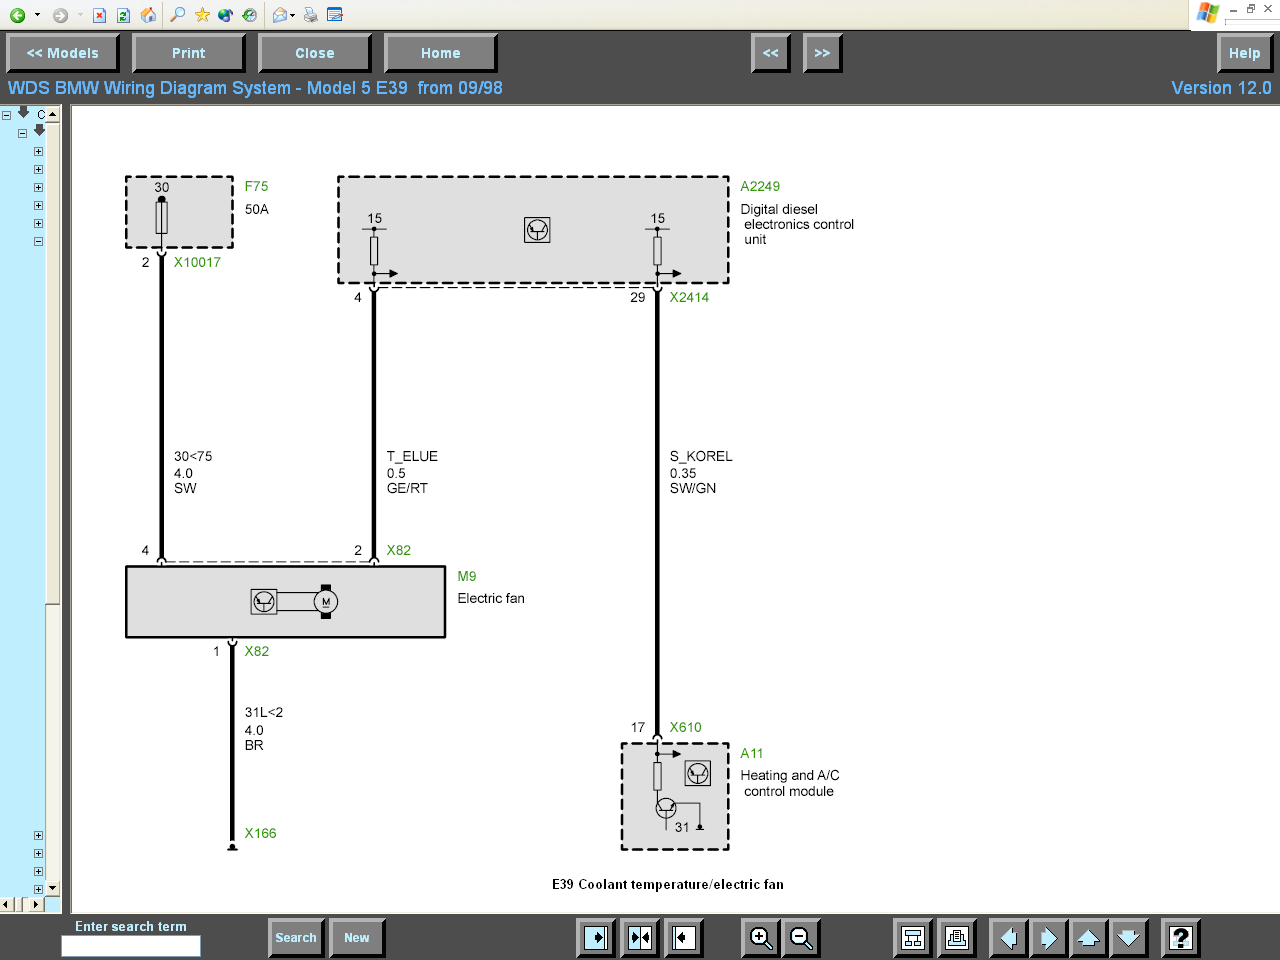Open the Help button

(x=1245, y=53)
